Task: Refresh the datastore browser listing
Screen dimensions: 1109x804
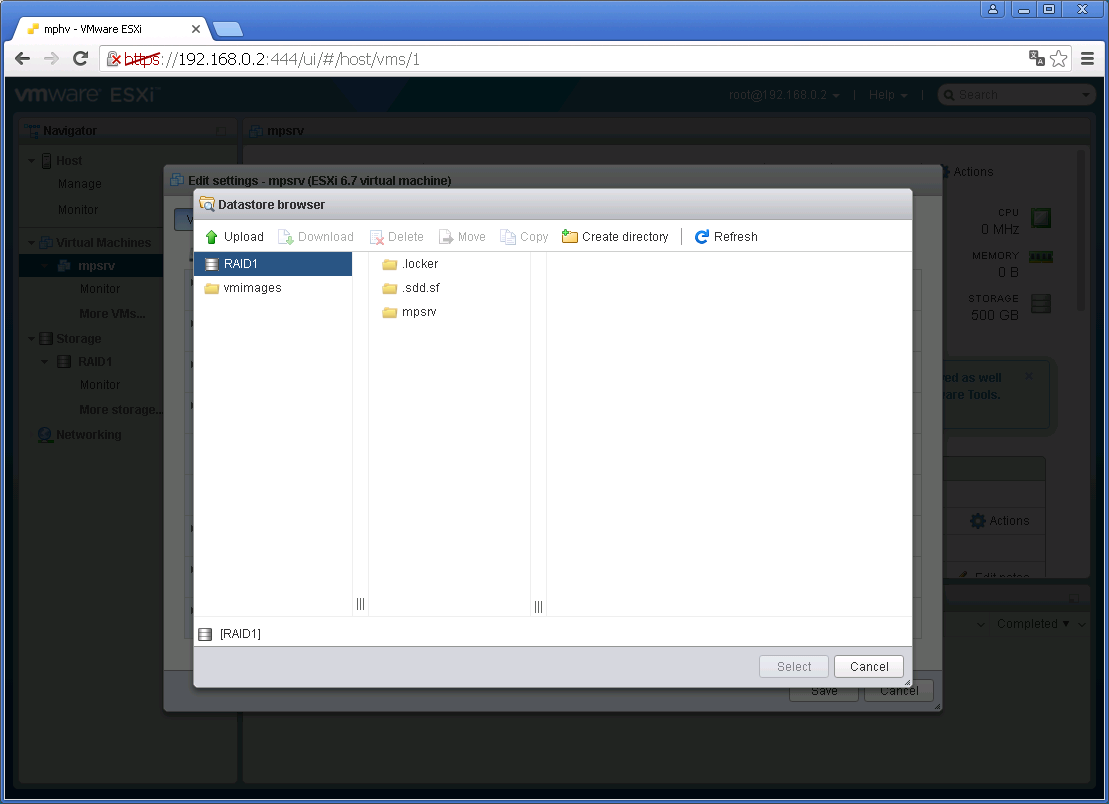Action: coord(726,237)
